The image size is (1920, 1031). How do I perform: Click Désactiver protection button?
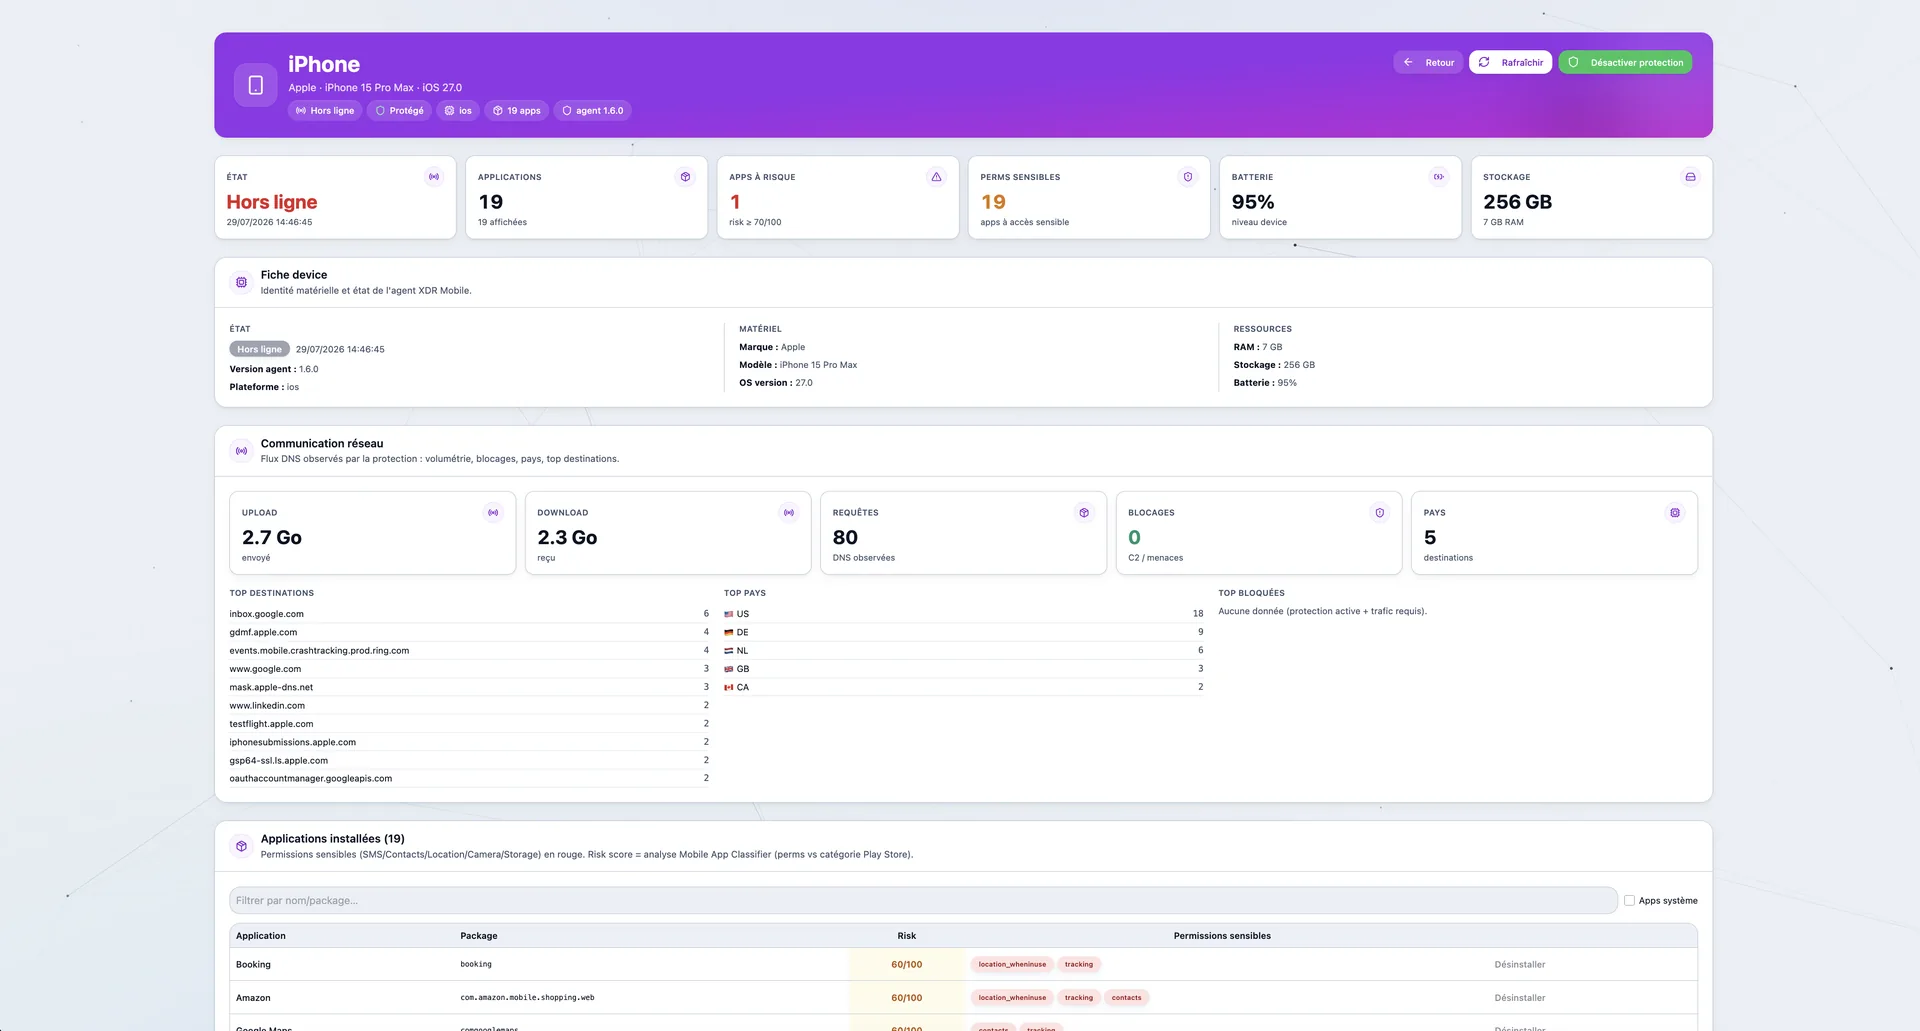point(1625,62)
